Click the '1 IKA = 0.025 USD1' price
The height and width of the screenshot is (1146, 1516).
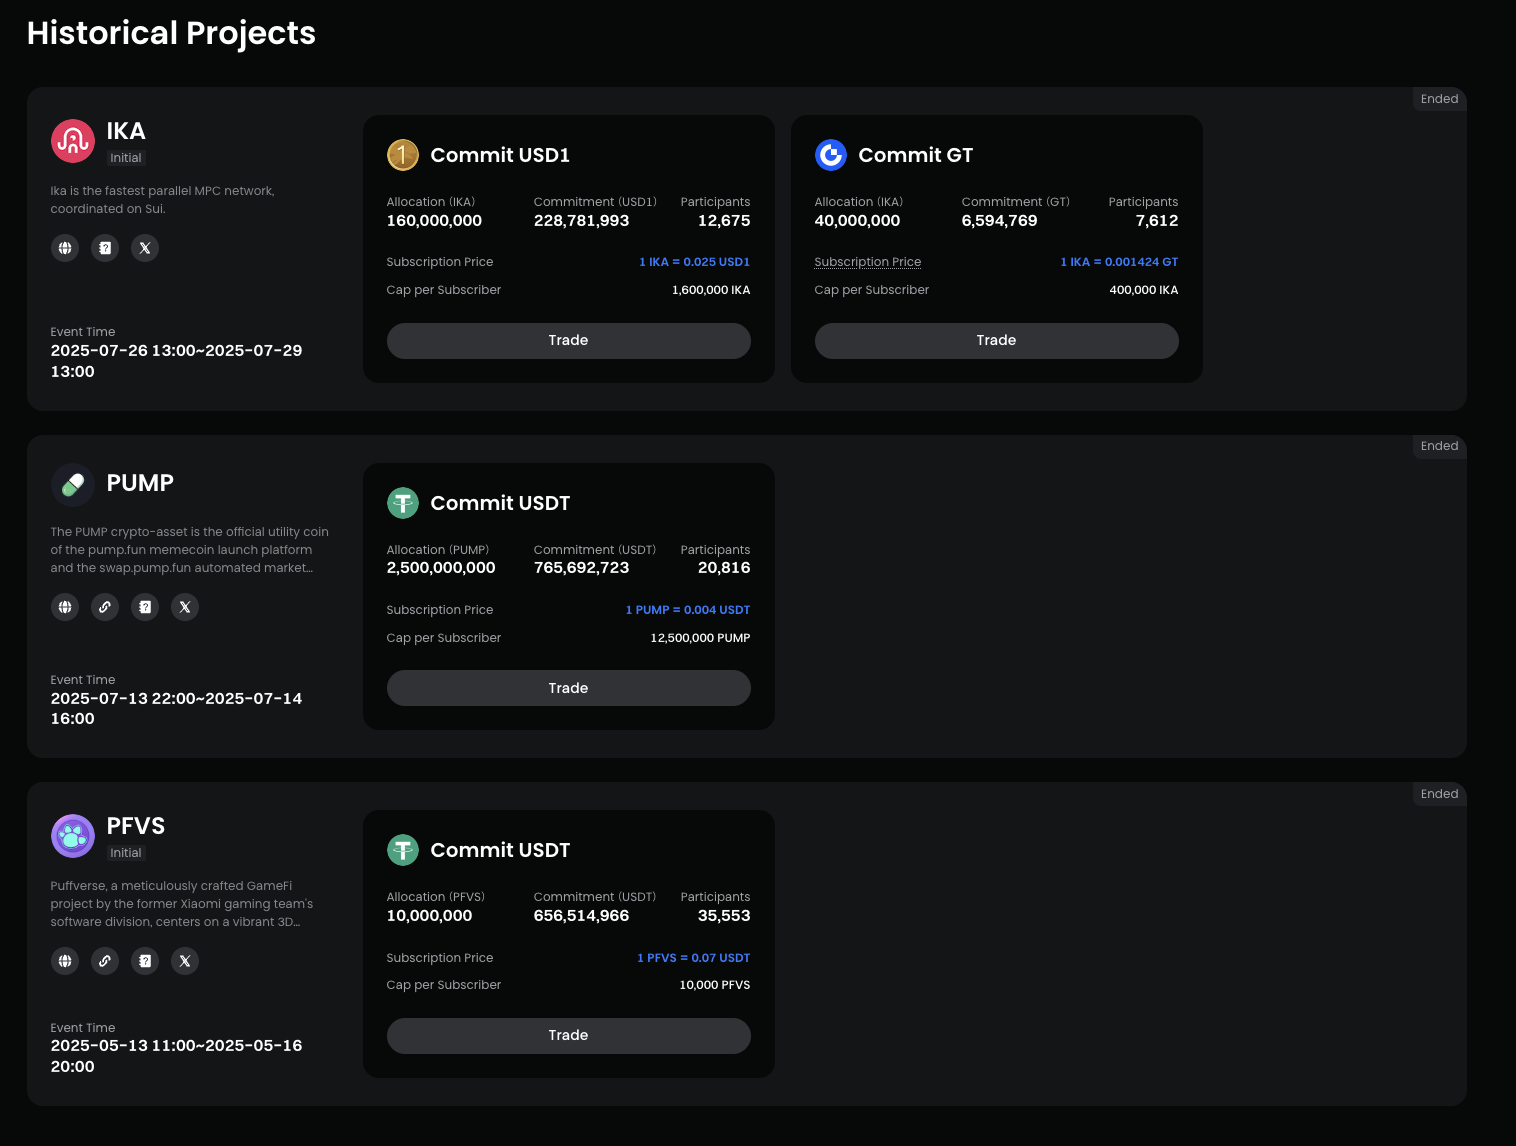click(x=695, y=262)
